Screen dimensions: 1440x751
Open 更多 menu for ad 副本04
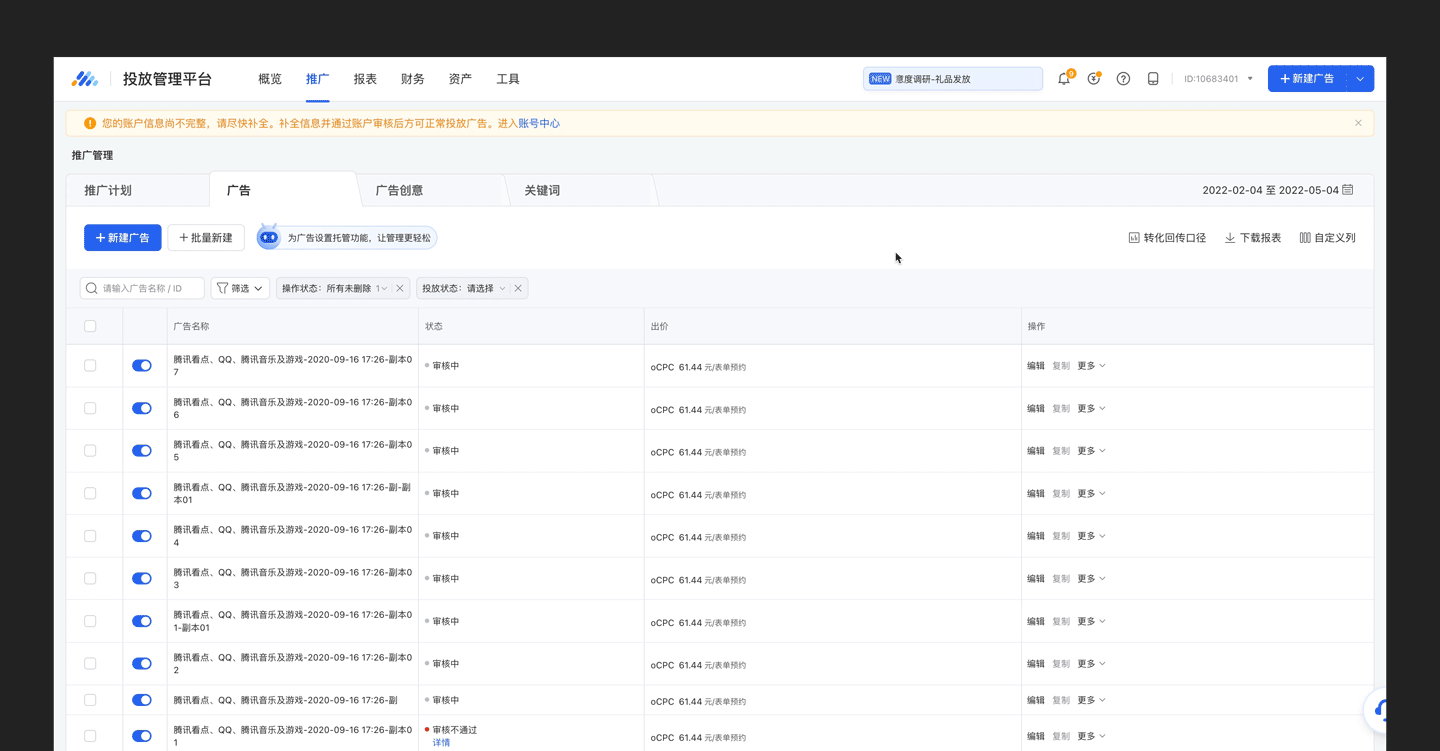click(1091, 536)
